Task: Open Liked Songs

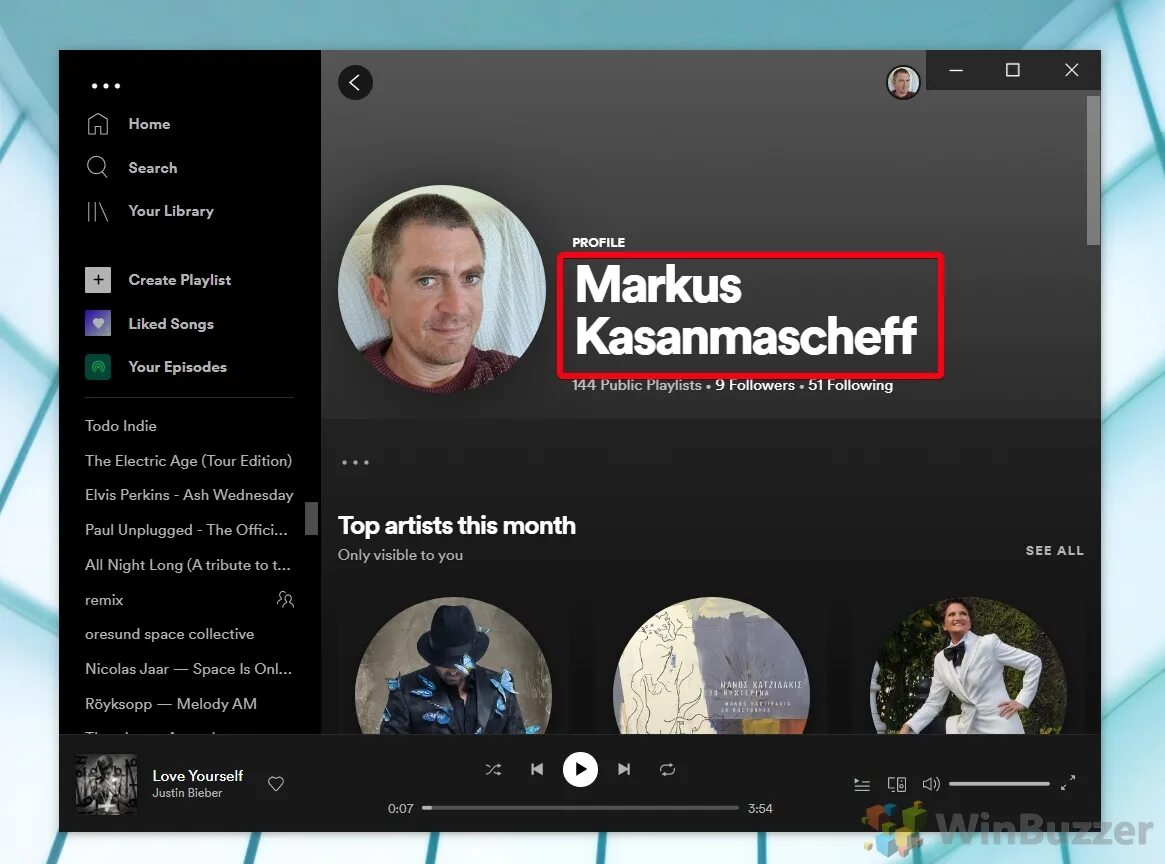Action: (x=171, y=324)
